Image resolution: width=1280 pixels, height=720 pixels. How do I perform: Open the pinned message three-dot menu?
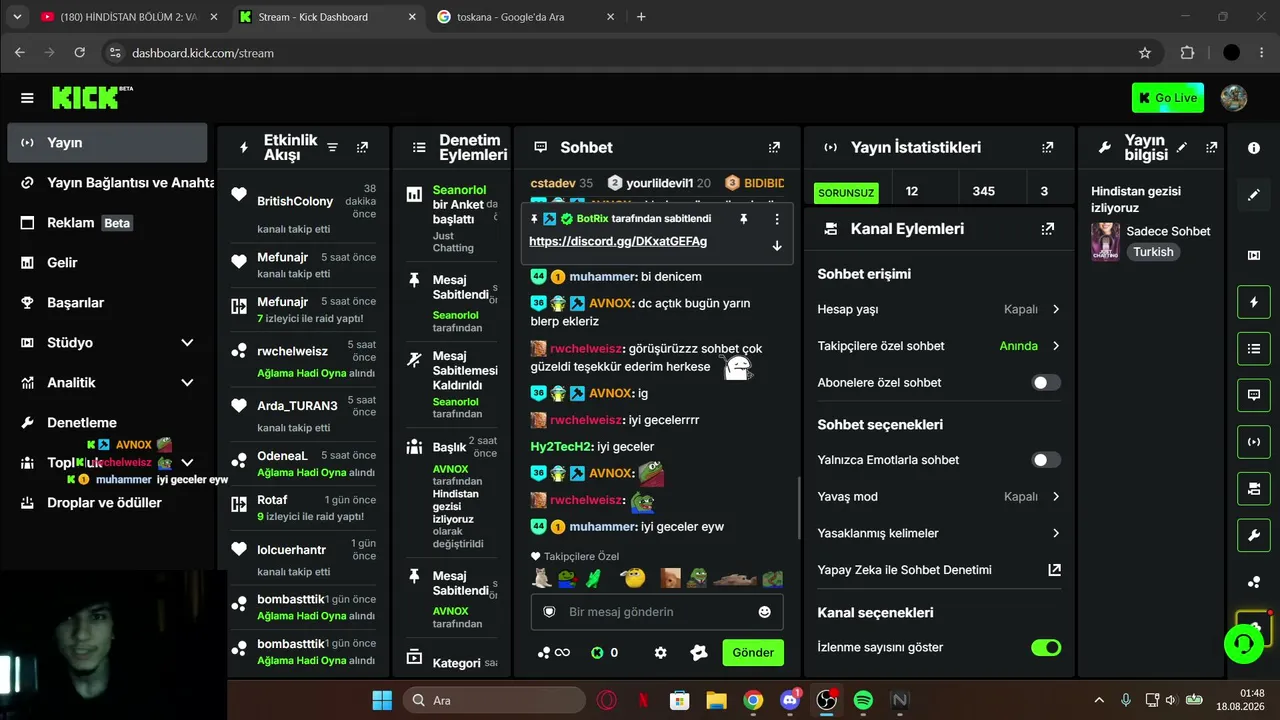pos(777,218)
